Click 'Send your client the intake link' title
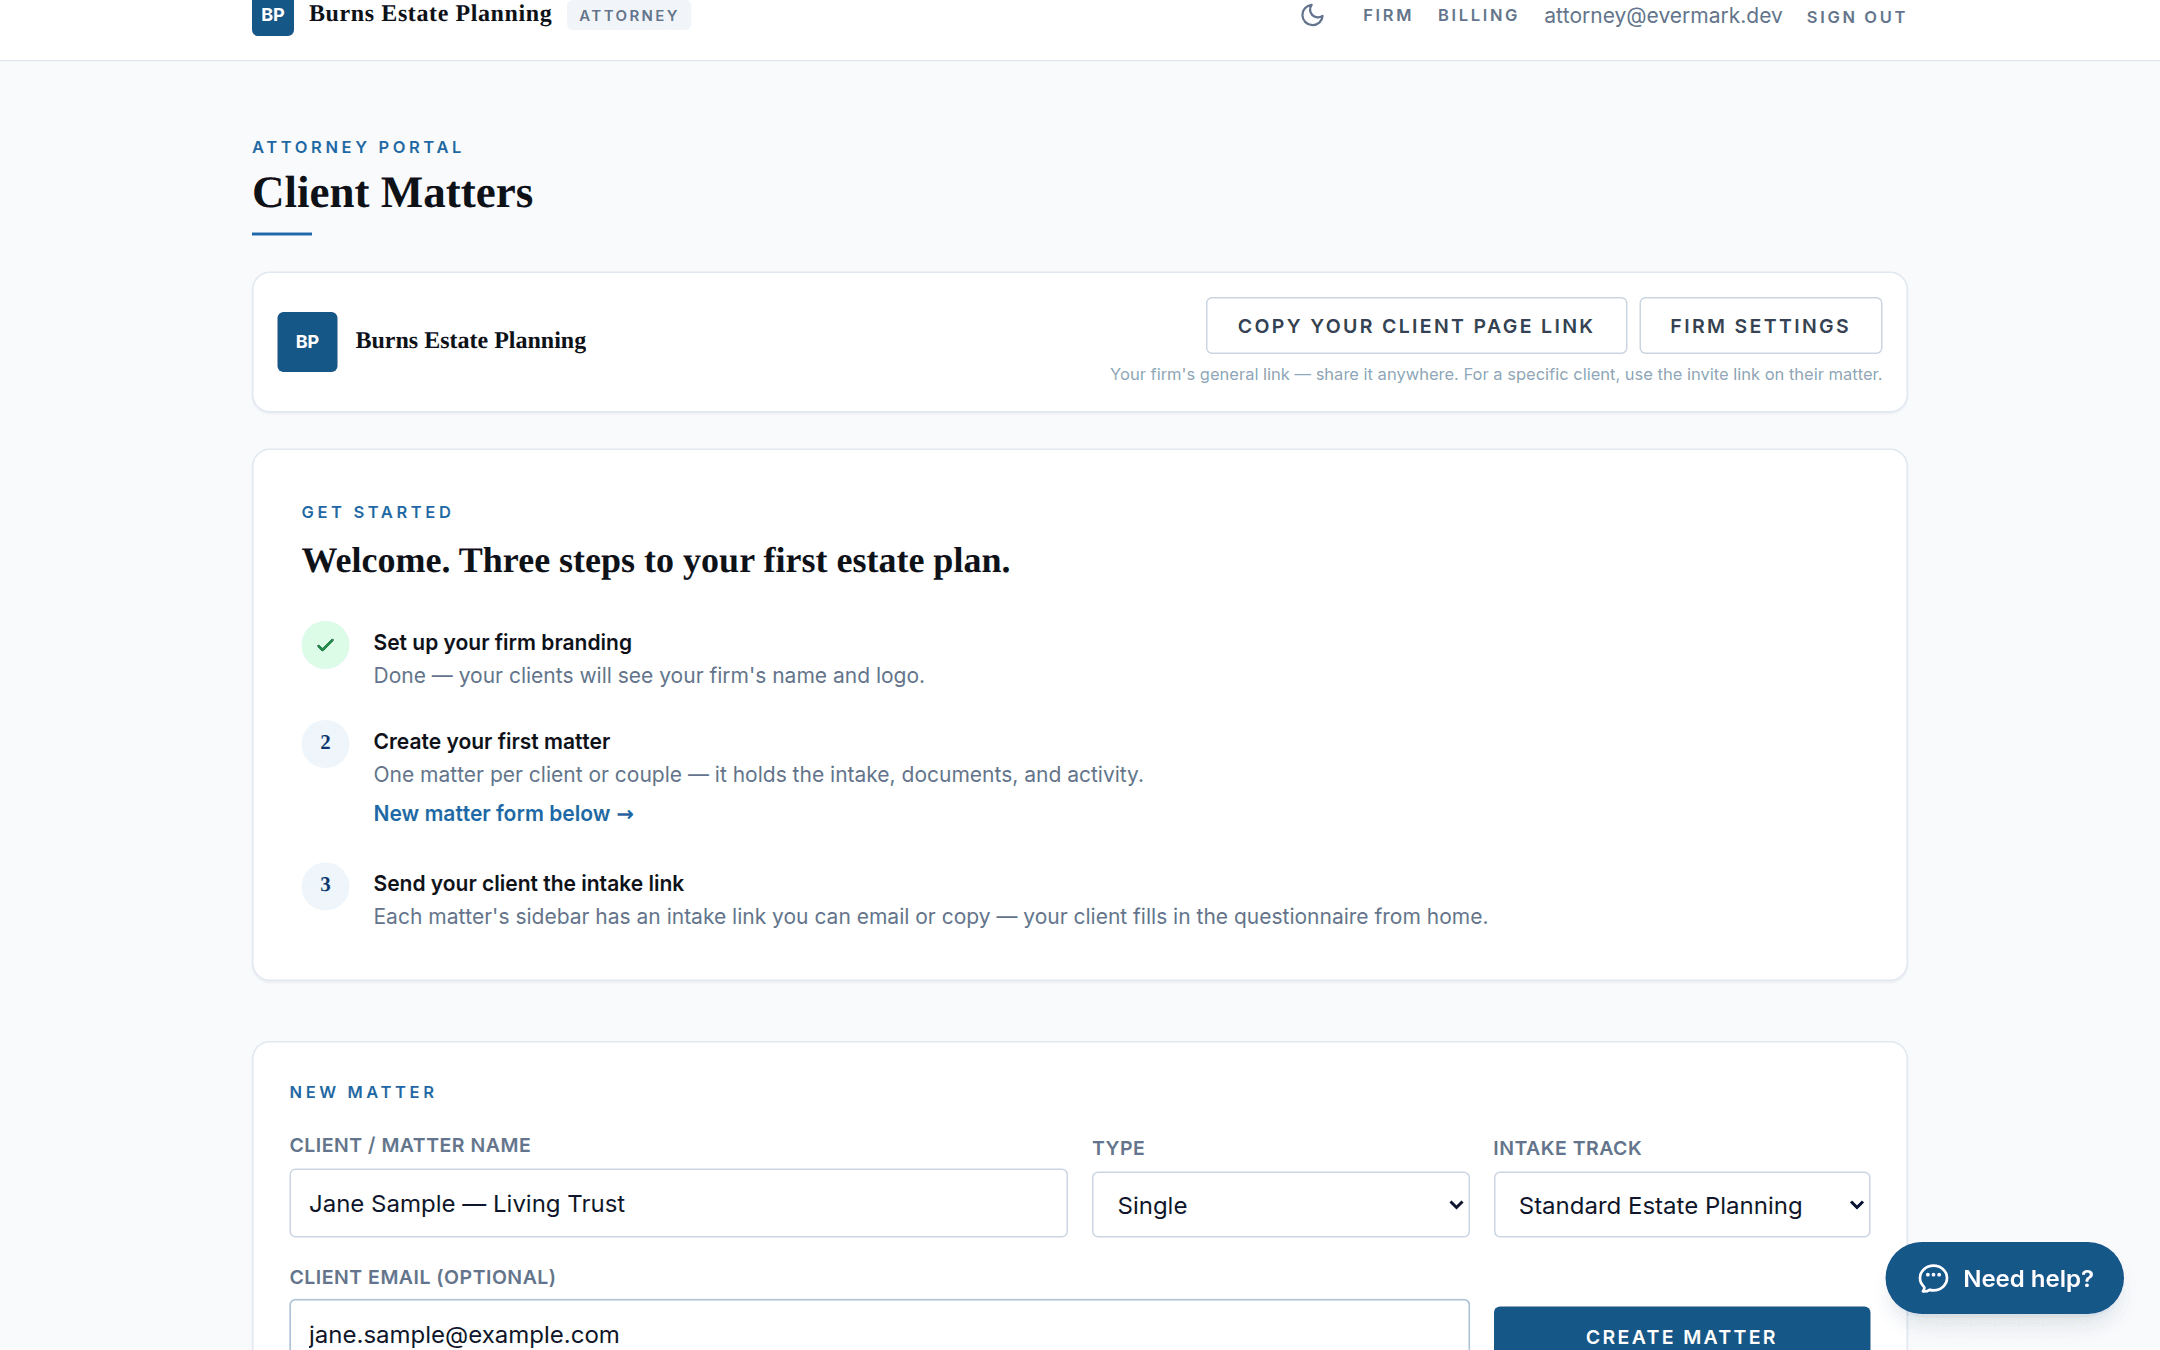This screenshot has height=1350, width=2160. click(x=529, y=884)
